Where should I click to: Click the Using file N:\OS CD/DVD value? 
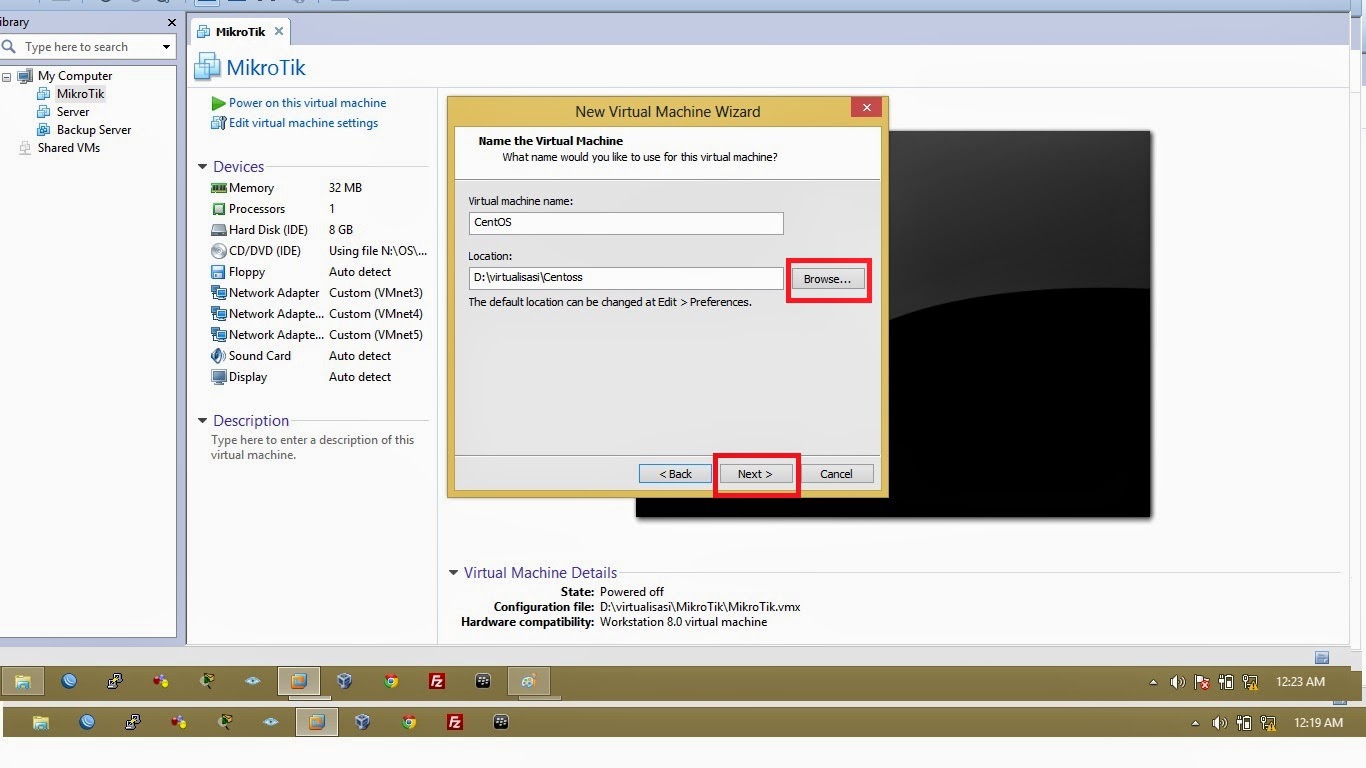click(378, 251)
